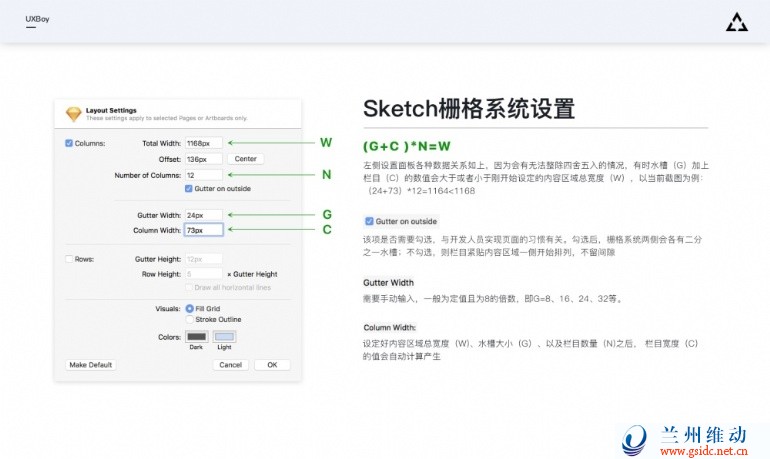Enable the Rows checkbox
Image resolution: width=770 pixels, height=459 pixels.
pos(69,259)
